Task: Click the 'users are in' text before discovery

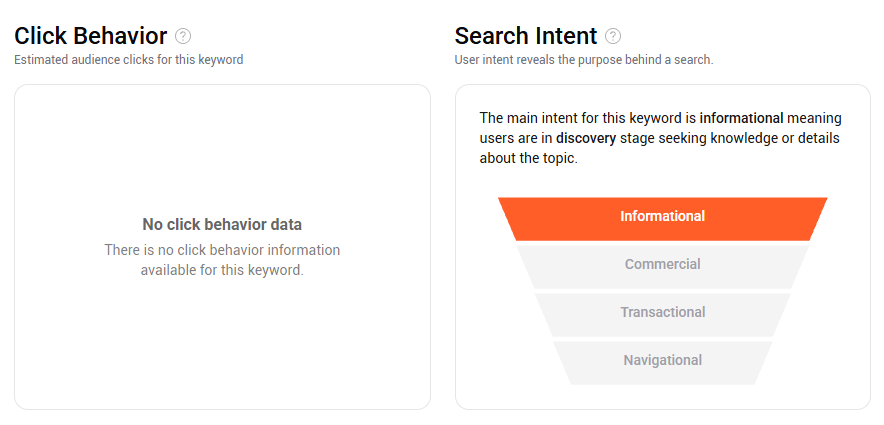Action: tap(515, 138)
